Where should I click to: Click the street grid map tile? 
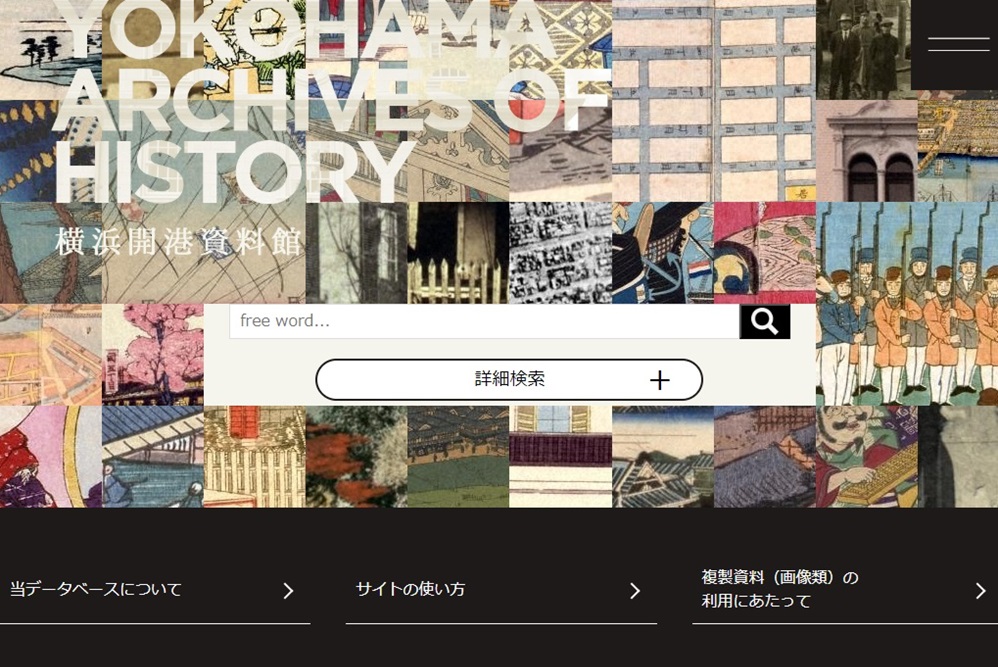coord(713,101)
